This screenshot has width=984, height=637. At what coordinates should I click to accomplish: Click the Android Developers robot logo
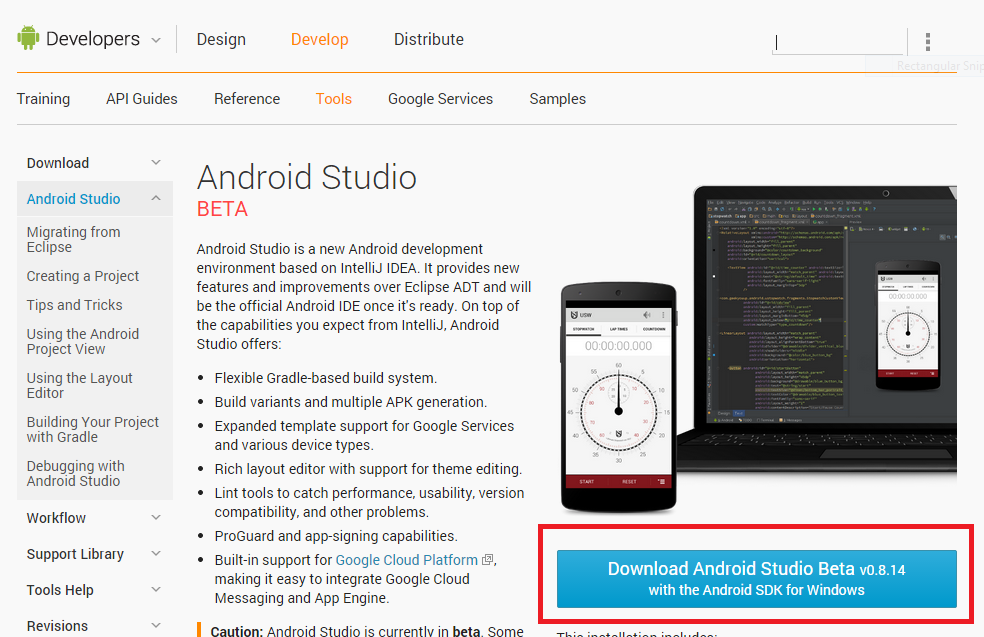point(31,37)
